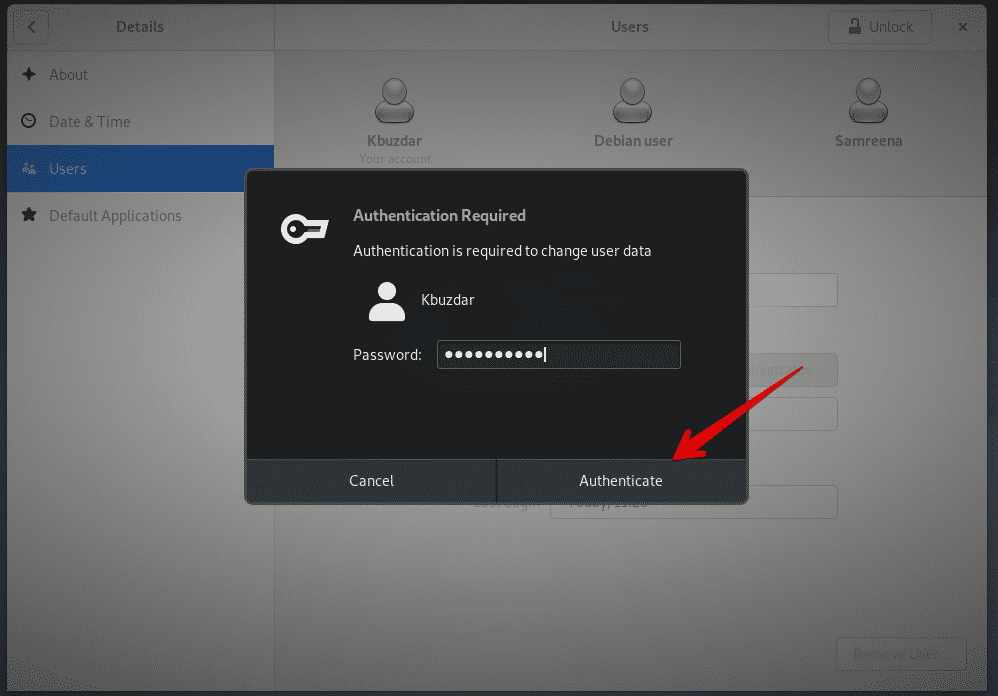The width and height of the screenshot is (998, 696).
Task: Select the About star icon in sidebar
Action: click(29, 75)
